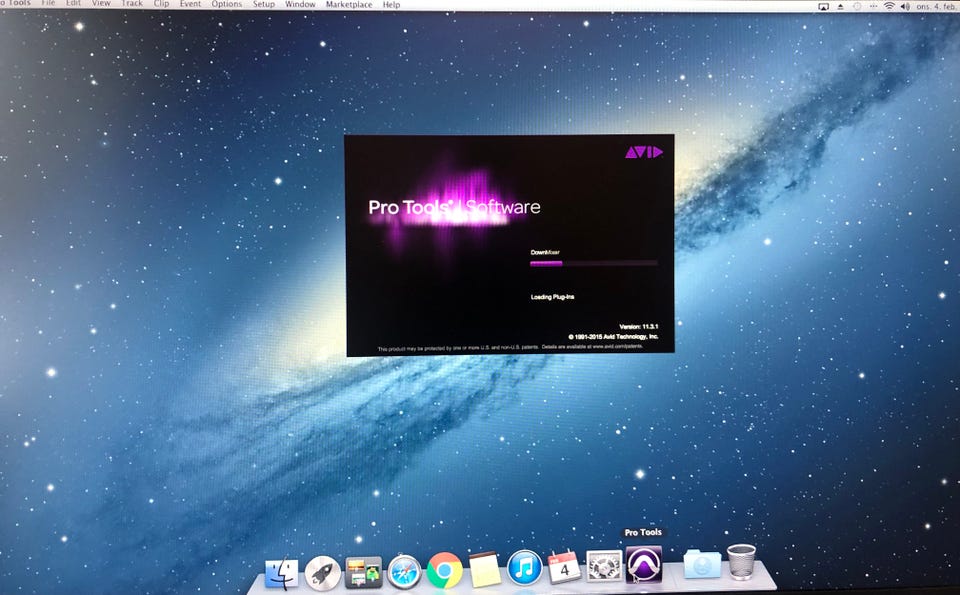Image resolution: width=960 pixels, height=595 pixels.
Task: Click the Avid Technology copyright line
Action: (613, 337)
